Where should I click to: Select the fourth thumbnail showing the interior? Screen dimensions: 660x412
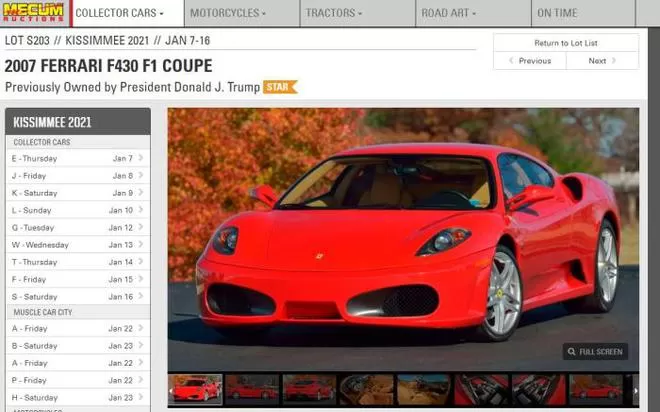367,389
